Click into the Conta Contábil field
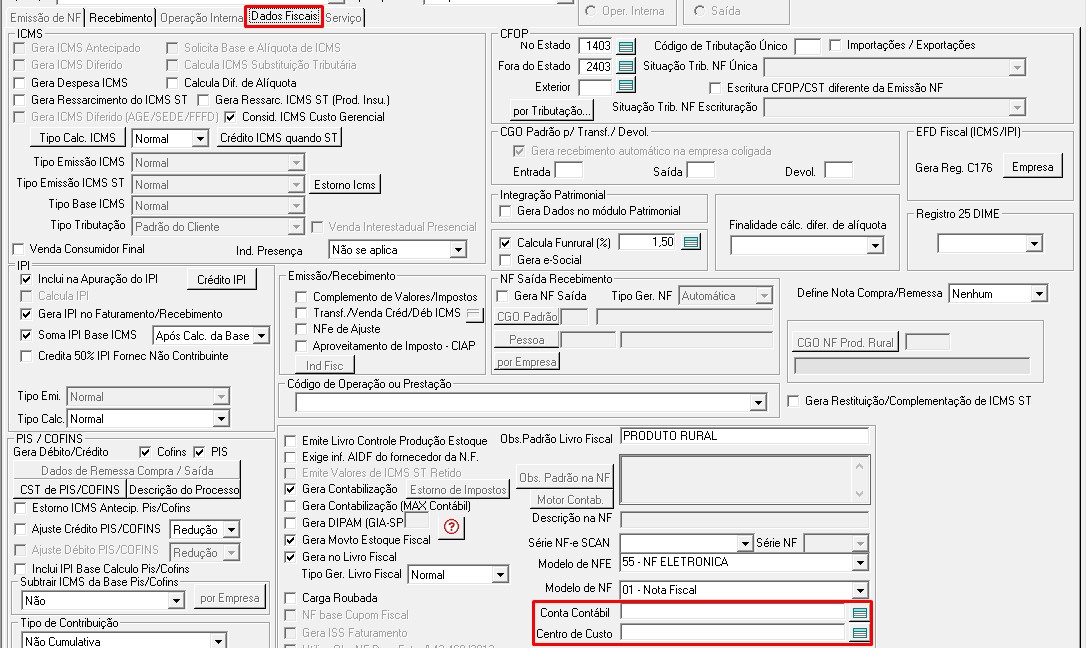 (732, 612)
